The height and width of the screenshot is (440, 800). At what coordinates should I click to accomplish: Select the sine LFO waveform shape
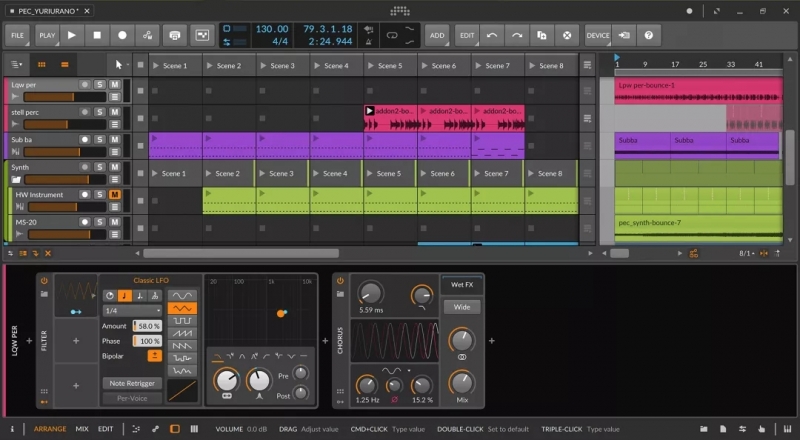182,296
